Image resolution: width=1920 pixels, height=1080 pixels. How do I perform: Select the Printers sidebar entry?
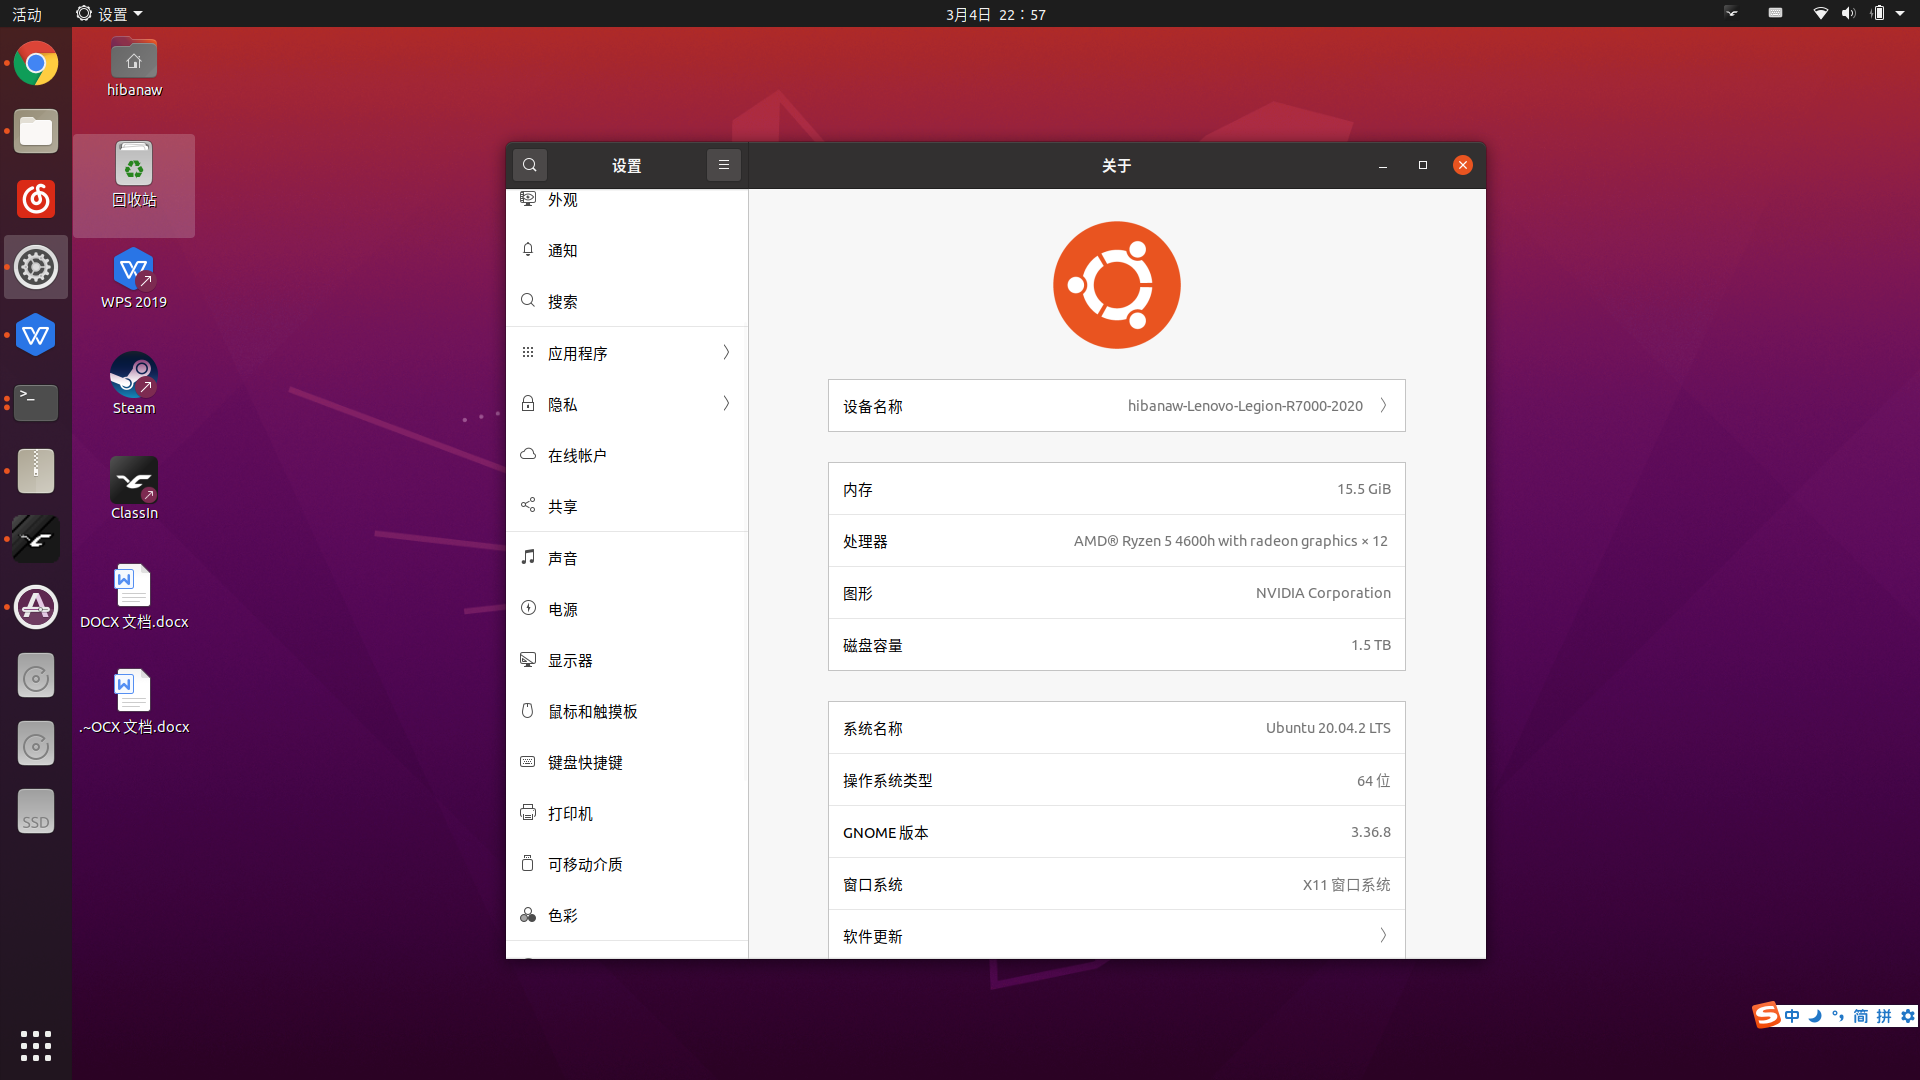click(570, 813)
